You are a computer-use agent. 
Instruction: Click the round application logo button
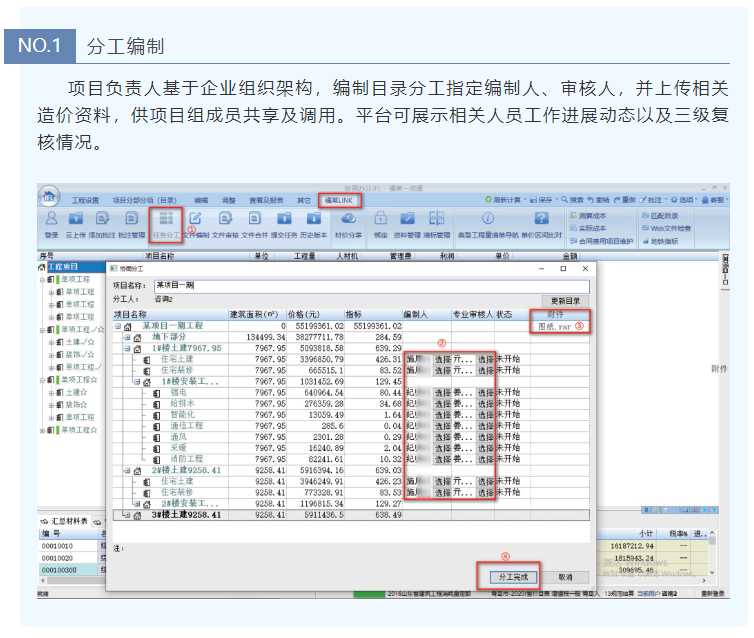point(49,196)
